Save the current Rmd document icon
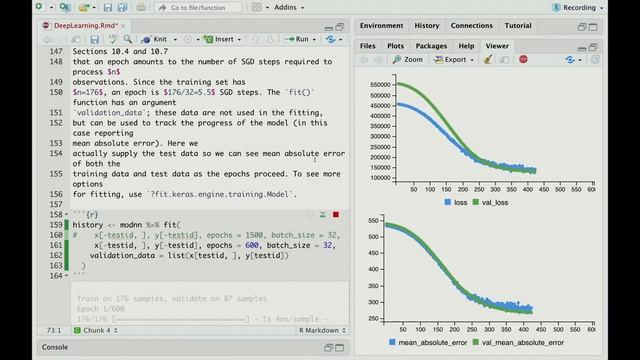640x360 pixels. (95, 39)
